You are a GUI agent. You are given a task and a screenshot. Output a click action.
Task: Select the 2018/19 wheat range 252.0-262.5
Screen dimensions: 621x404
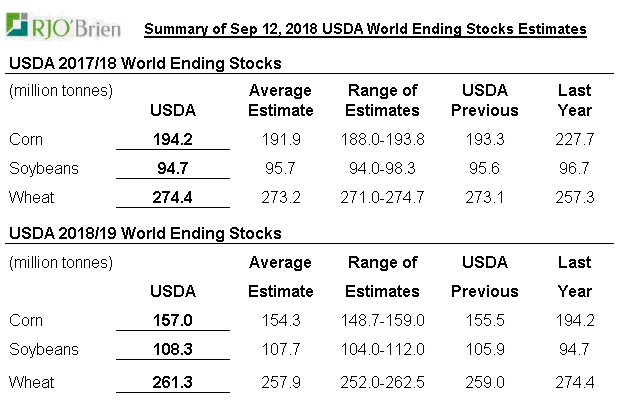[384, 383]
